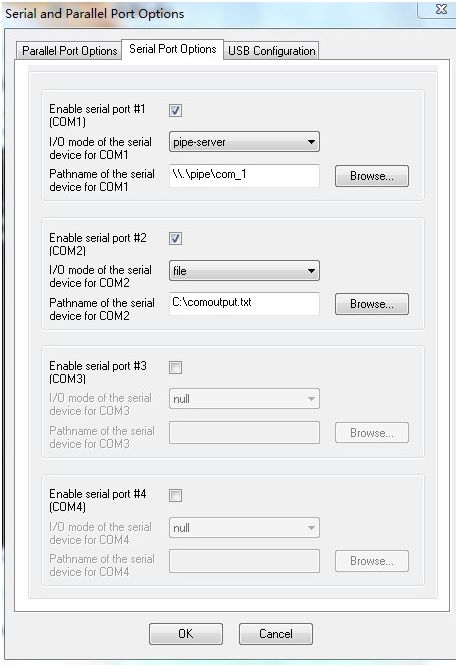Uncheck Enable serial port #2 COM2
The image size is (458, 667).
point(175,239)
